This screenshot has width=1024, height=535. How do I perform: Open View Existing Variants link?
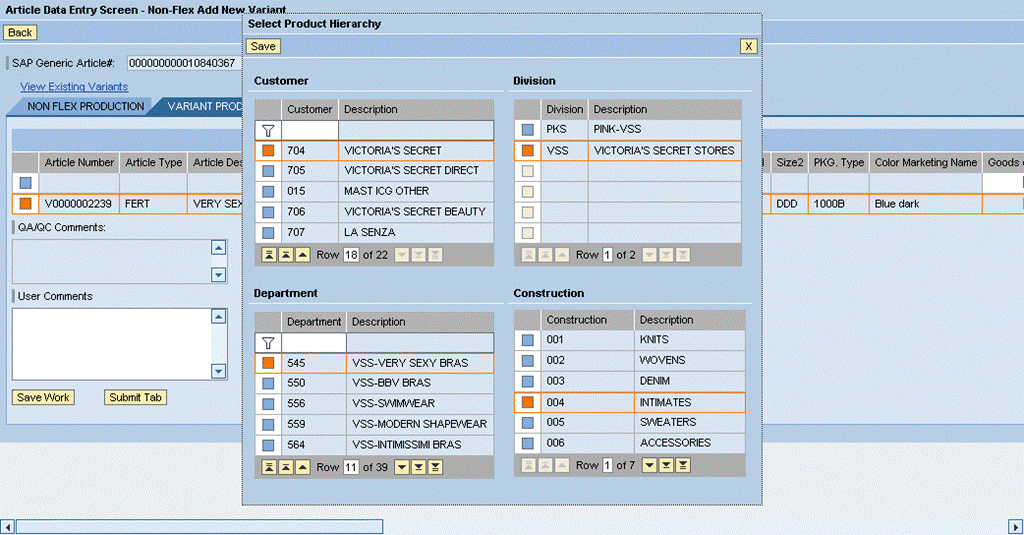click(74, 87)
